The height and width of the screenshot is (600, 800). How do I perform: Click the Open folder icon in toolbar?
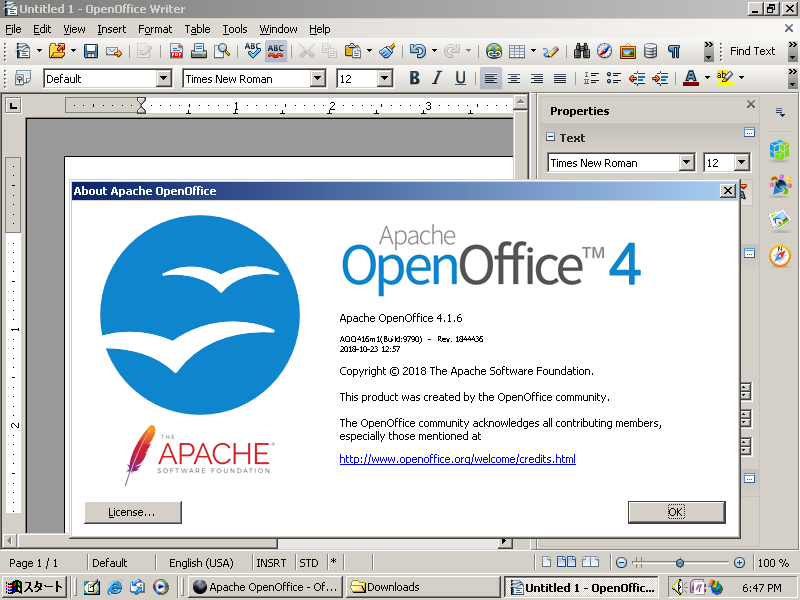[57, 51]
